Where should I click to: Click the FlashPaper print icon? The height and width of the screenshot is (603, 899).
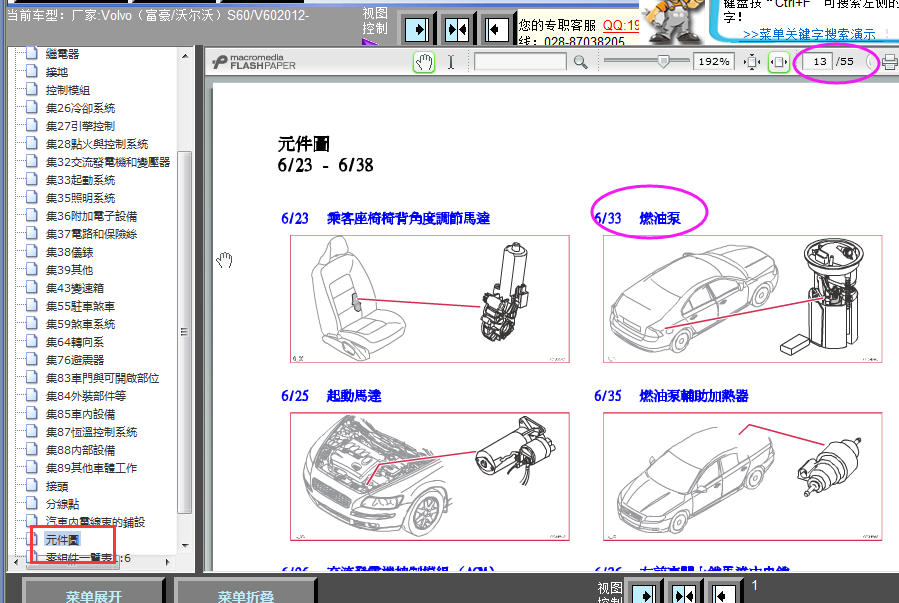coord(890,62)
